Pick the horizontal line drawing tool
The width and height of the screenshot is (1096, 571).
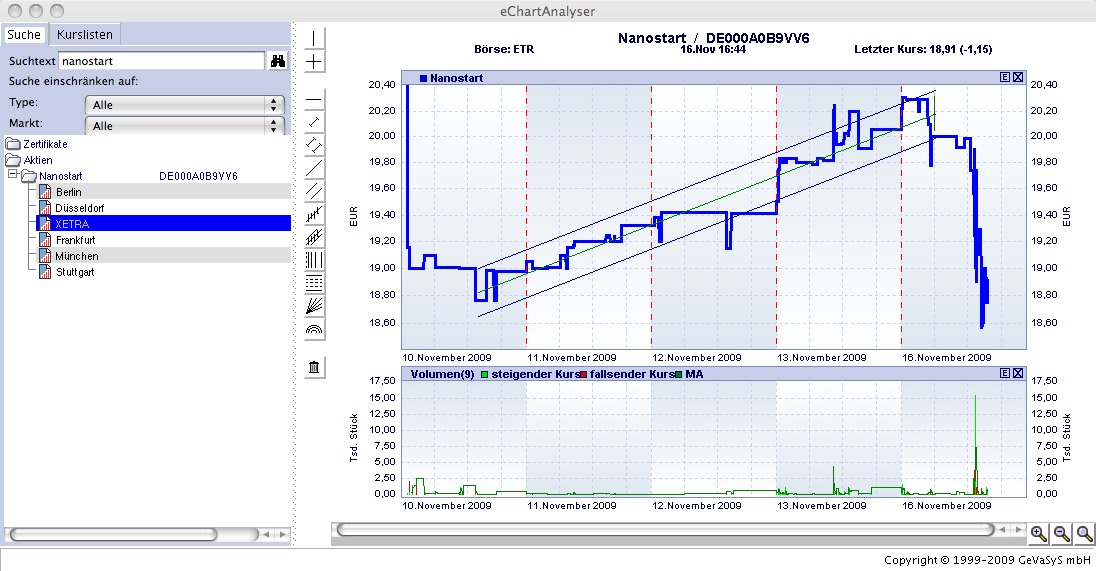click(314, 101)
